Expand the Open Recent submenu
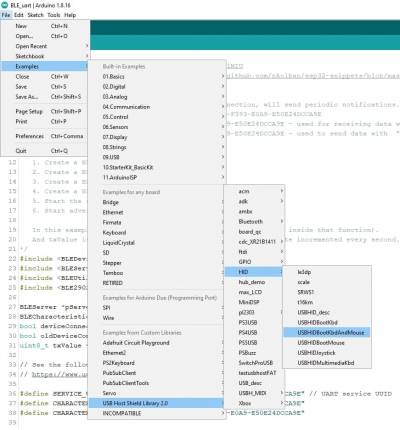 coord(45,46)
